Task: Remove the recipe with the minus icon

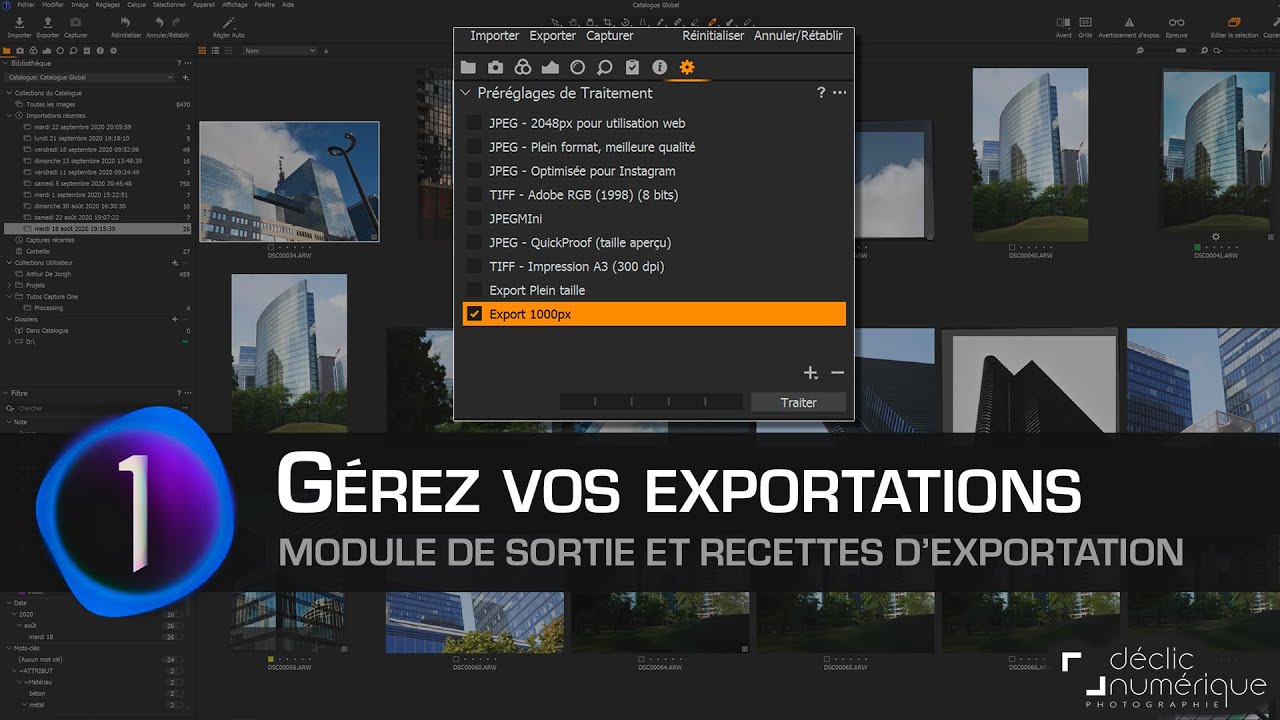Action: coord(837,373)
